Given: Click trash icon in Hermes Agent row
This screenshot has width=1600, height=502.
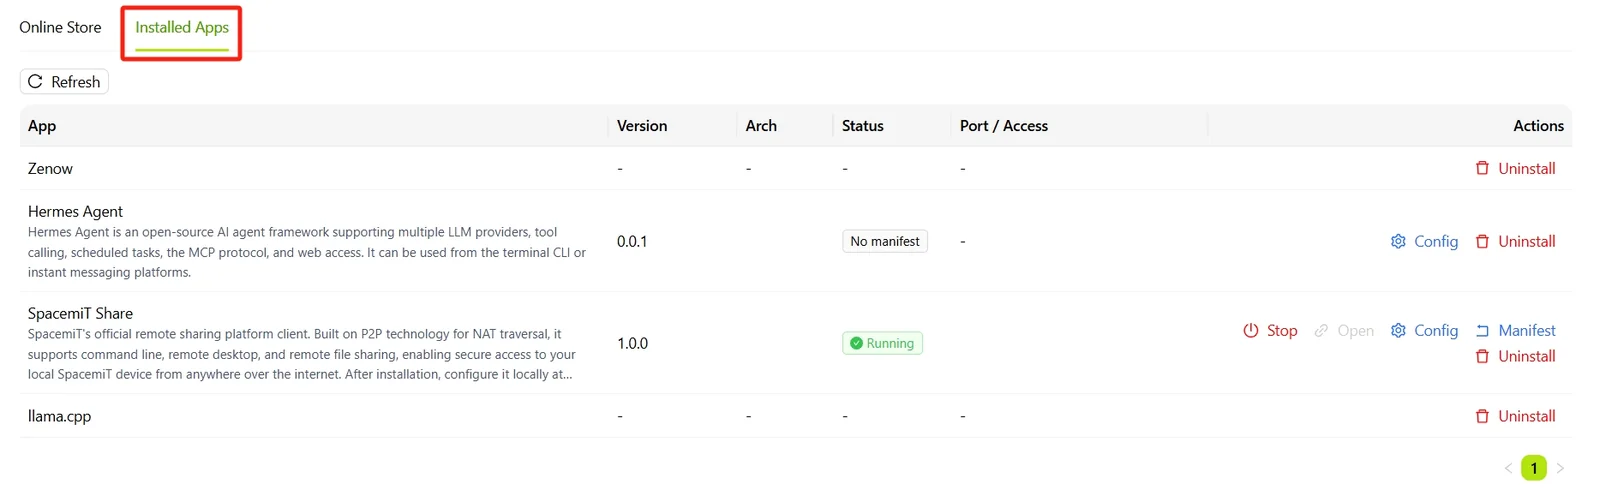Looking at the screenshot, I should pyautogui.click(x=1482, y=241).
